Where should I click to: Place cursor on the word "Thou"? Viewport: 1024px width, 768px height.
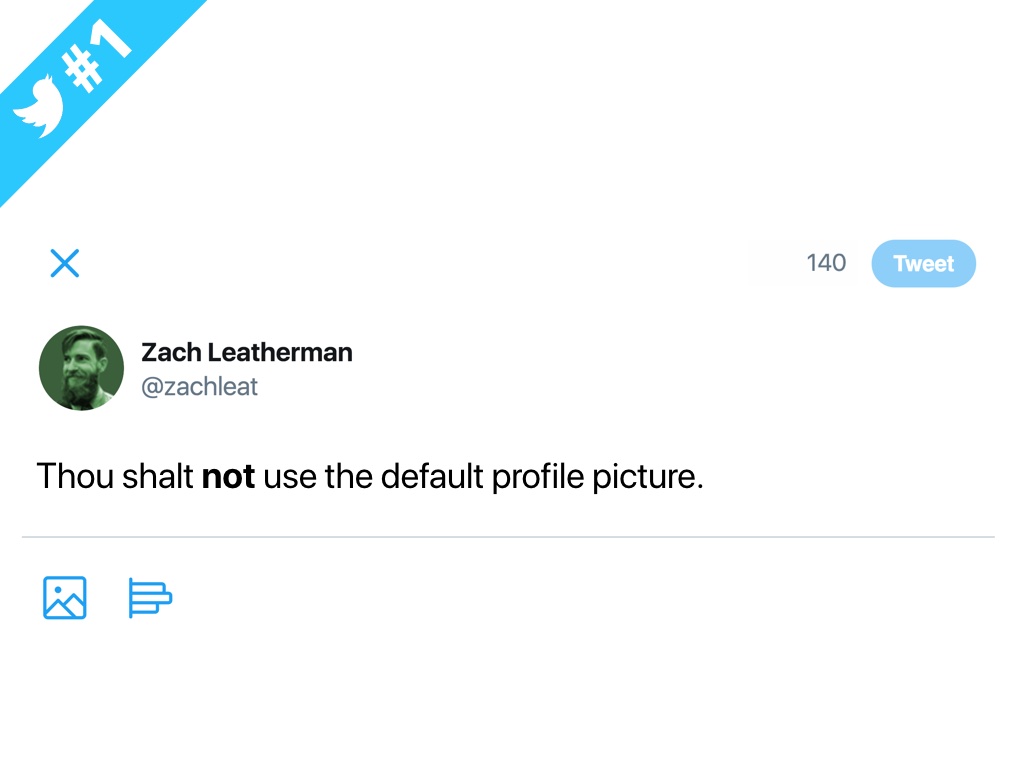tap(75, 477)
